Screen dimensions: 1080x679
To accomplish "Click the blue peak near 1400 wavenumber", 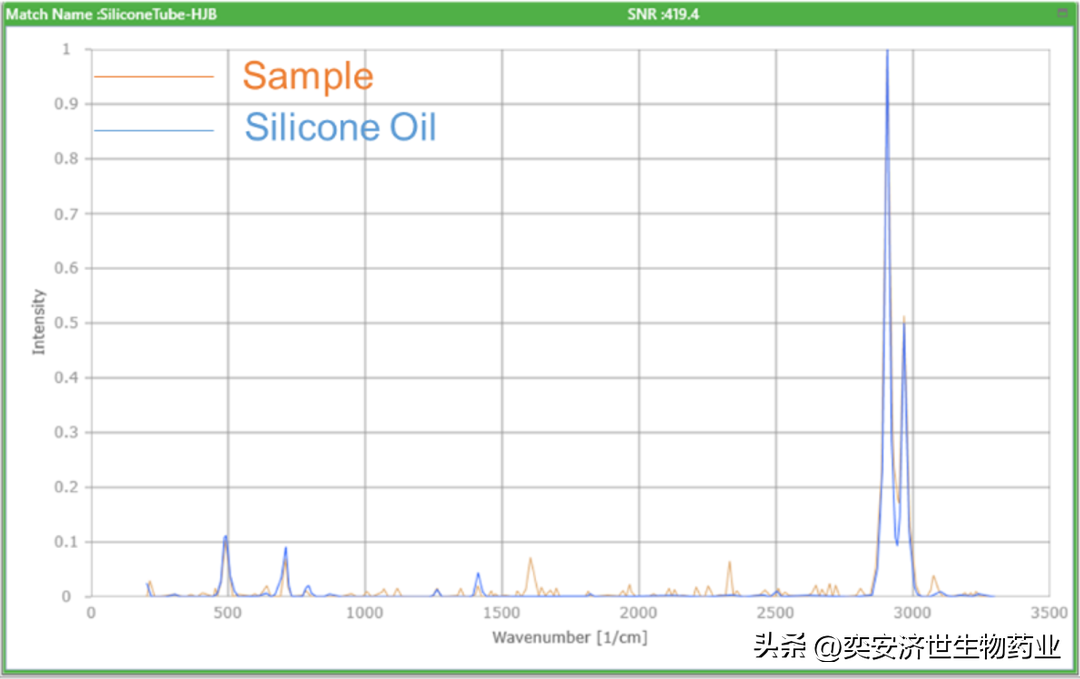I will coord(478,575).
